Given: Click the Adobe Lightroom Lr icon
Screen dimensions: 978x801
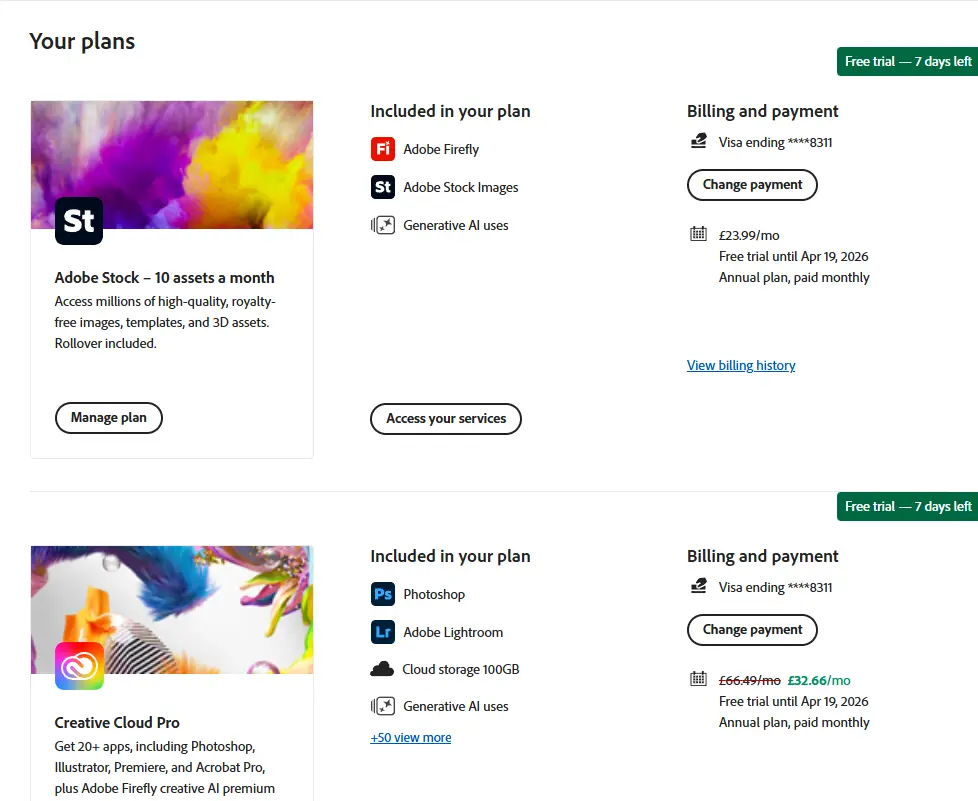Looking at the screenshot, I should click(382, 632).
